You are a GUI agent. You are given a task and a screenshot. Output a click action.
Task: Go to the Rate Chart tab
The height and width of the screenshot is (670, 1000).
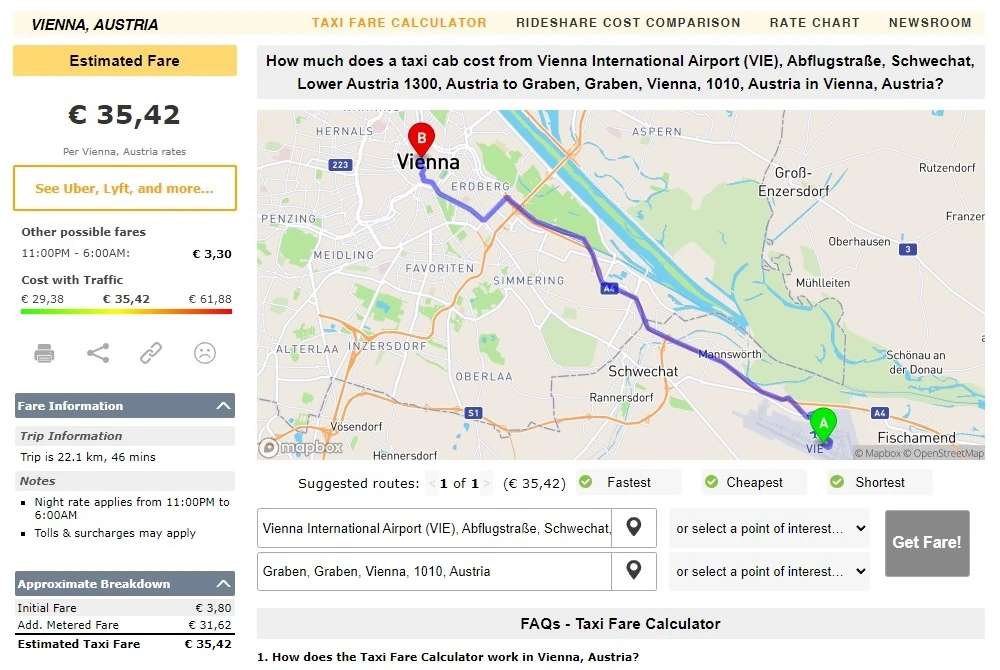pyautogui.click(x=814, y=23)
